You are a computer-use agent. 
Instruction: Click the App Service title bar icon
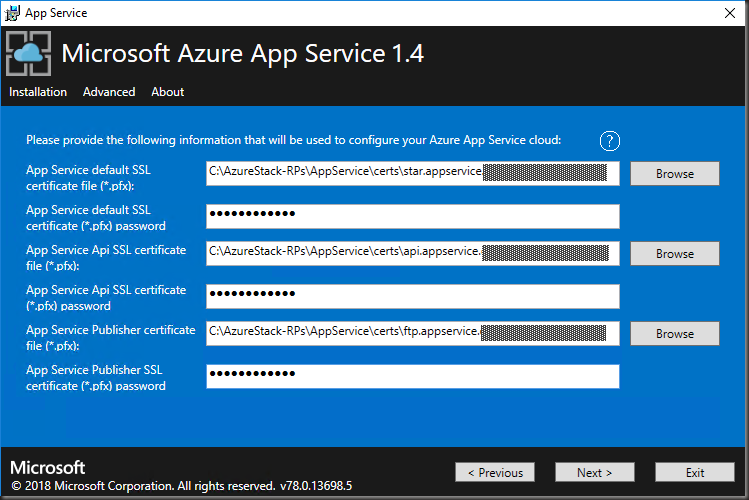point(11,13)
